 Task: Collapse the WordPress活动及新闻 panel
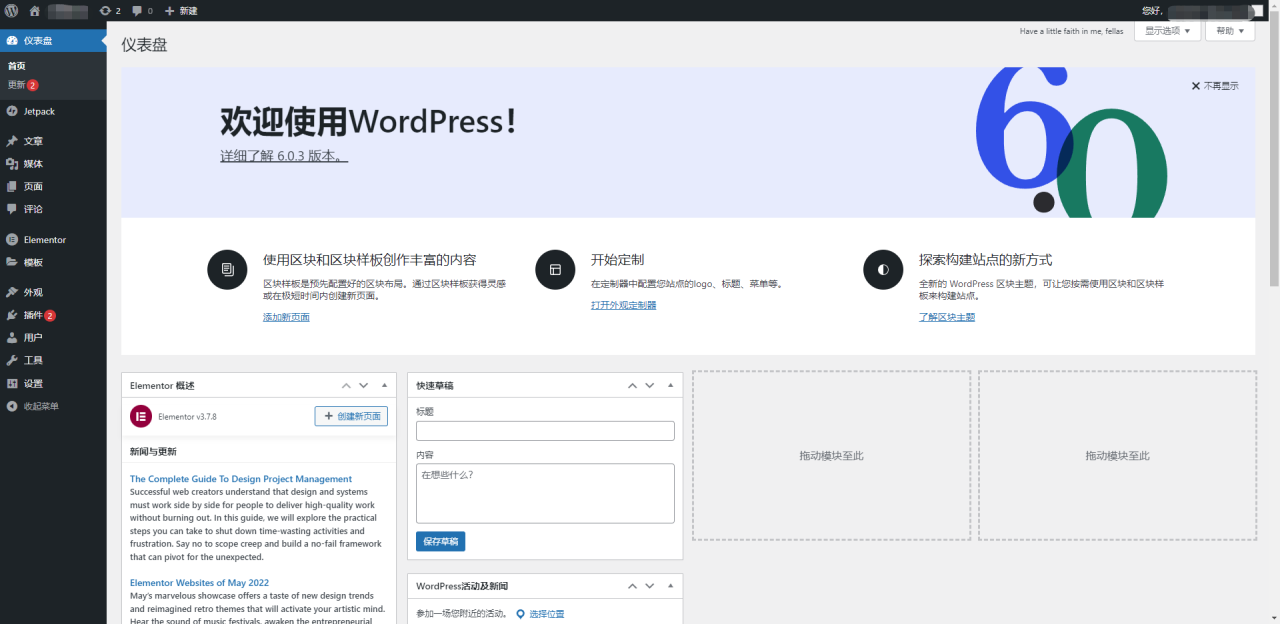point(670,586)
